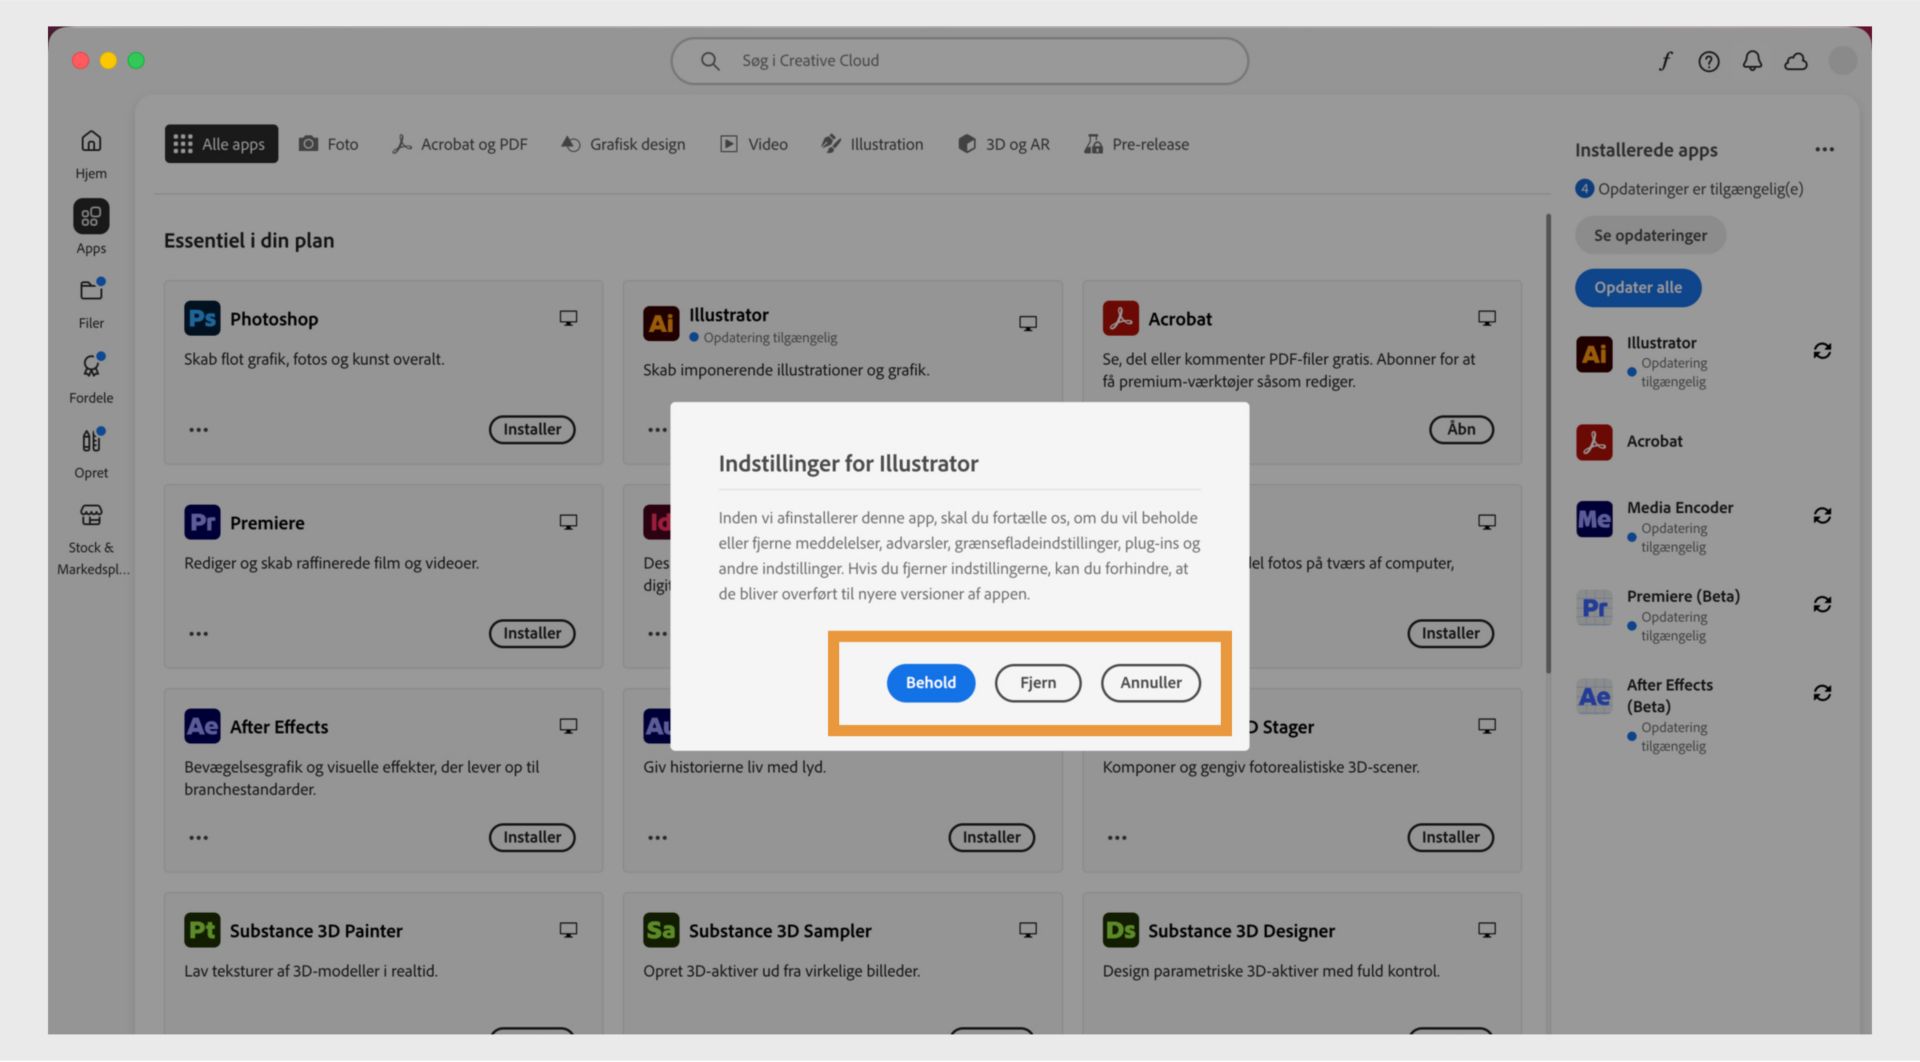Install Photoshop with Installer button
This screenshot has width=1920, height=1062.
(532, 430)
